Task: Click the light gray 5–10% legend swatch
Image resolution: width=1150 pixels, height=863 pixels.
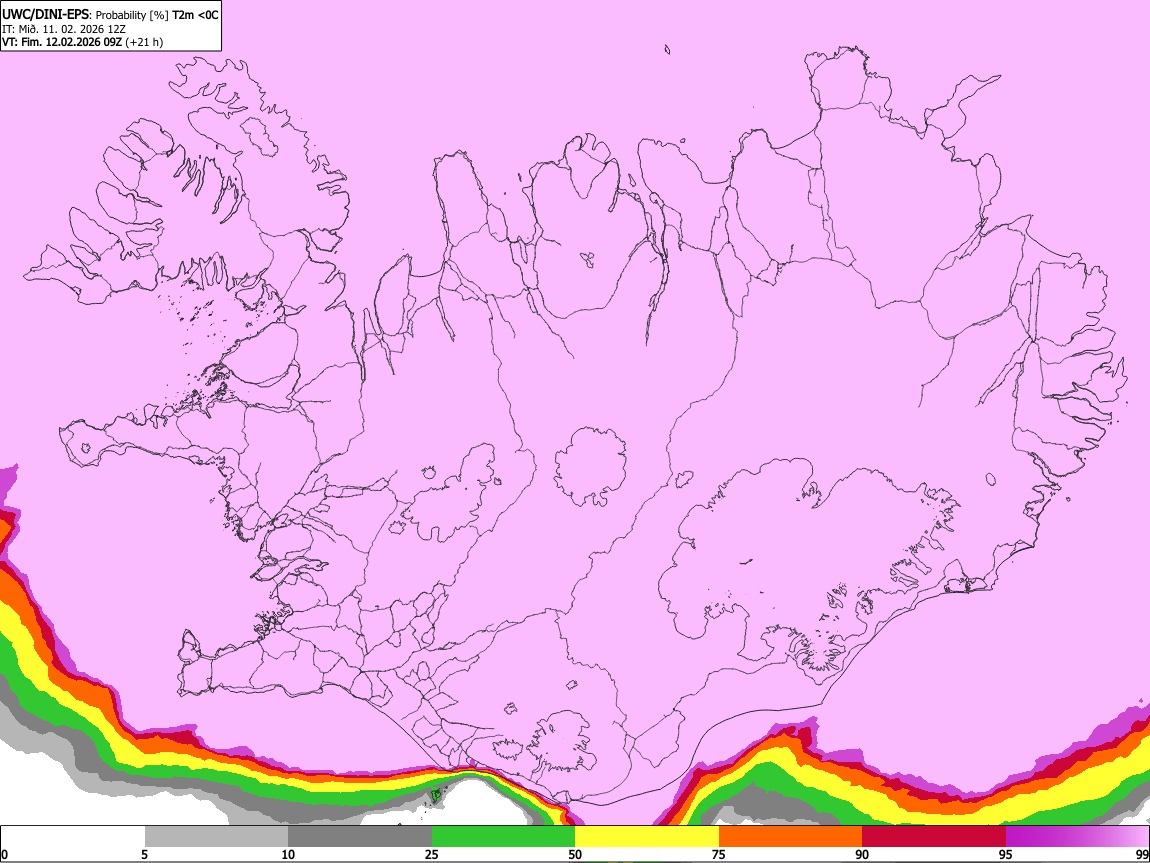Action: coord(216,837)
